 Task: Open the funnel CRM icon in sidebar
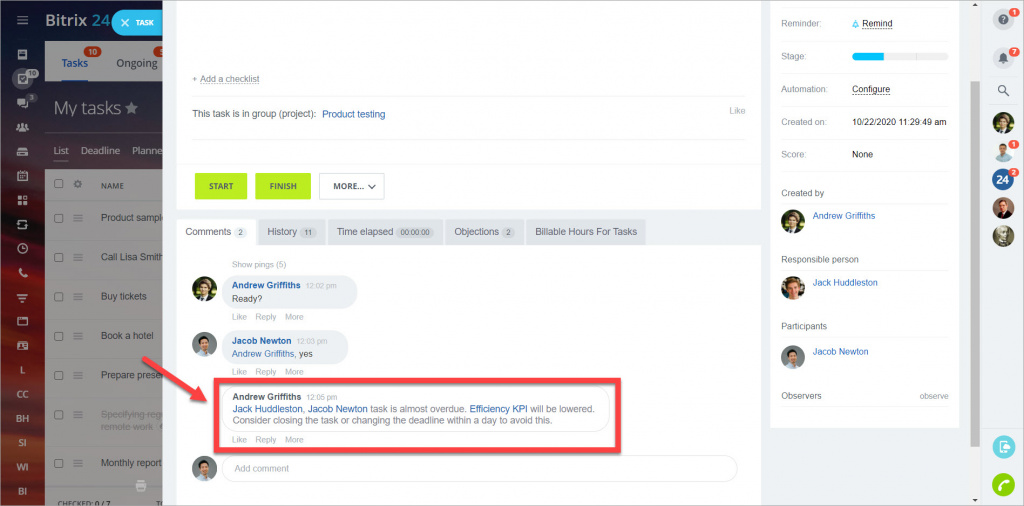[22, 298]
